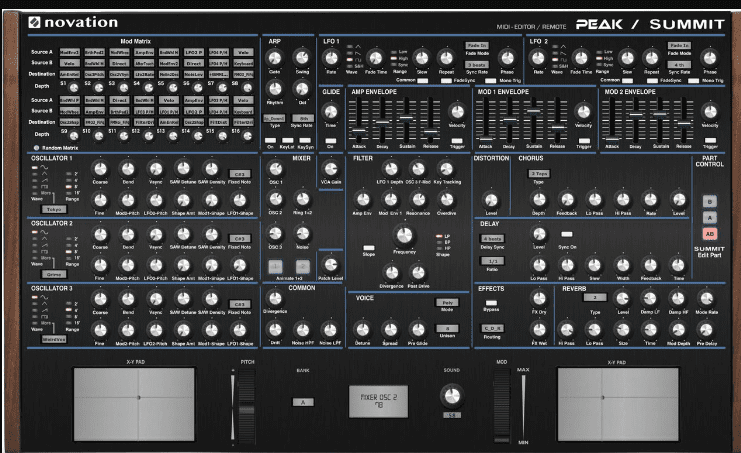Toggle the Effects Bypass switch
This screenshot has height=453, width=741.
coord(491,303)
